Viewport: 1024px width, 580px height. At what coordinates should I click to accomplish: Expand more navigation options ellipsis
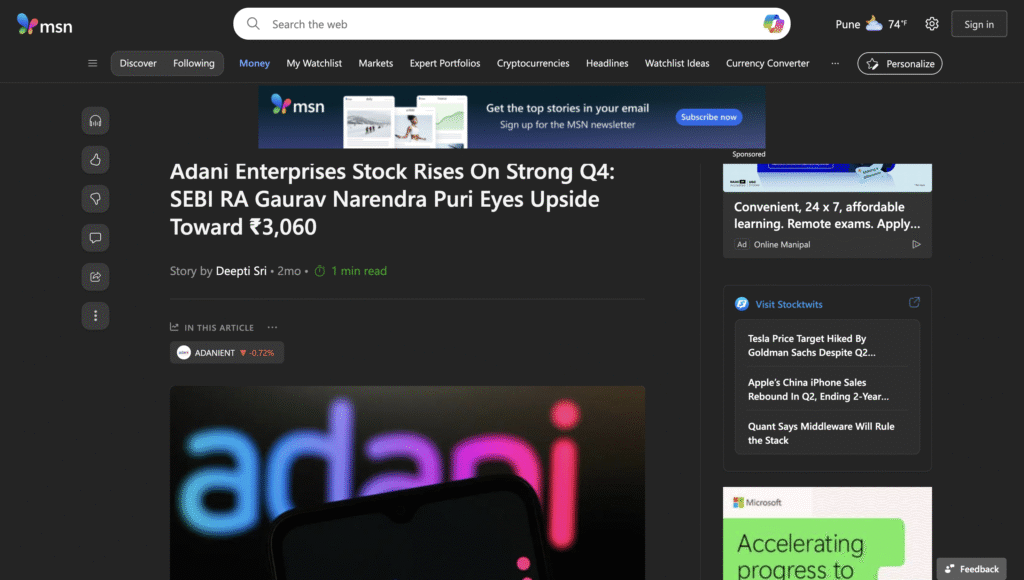pos(835,63)
